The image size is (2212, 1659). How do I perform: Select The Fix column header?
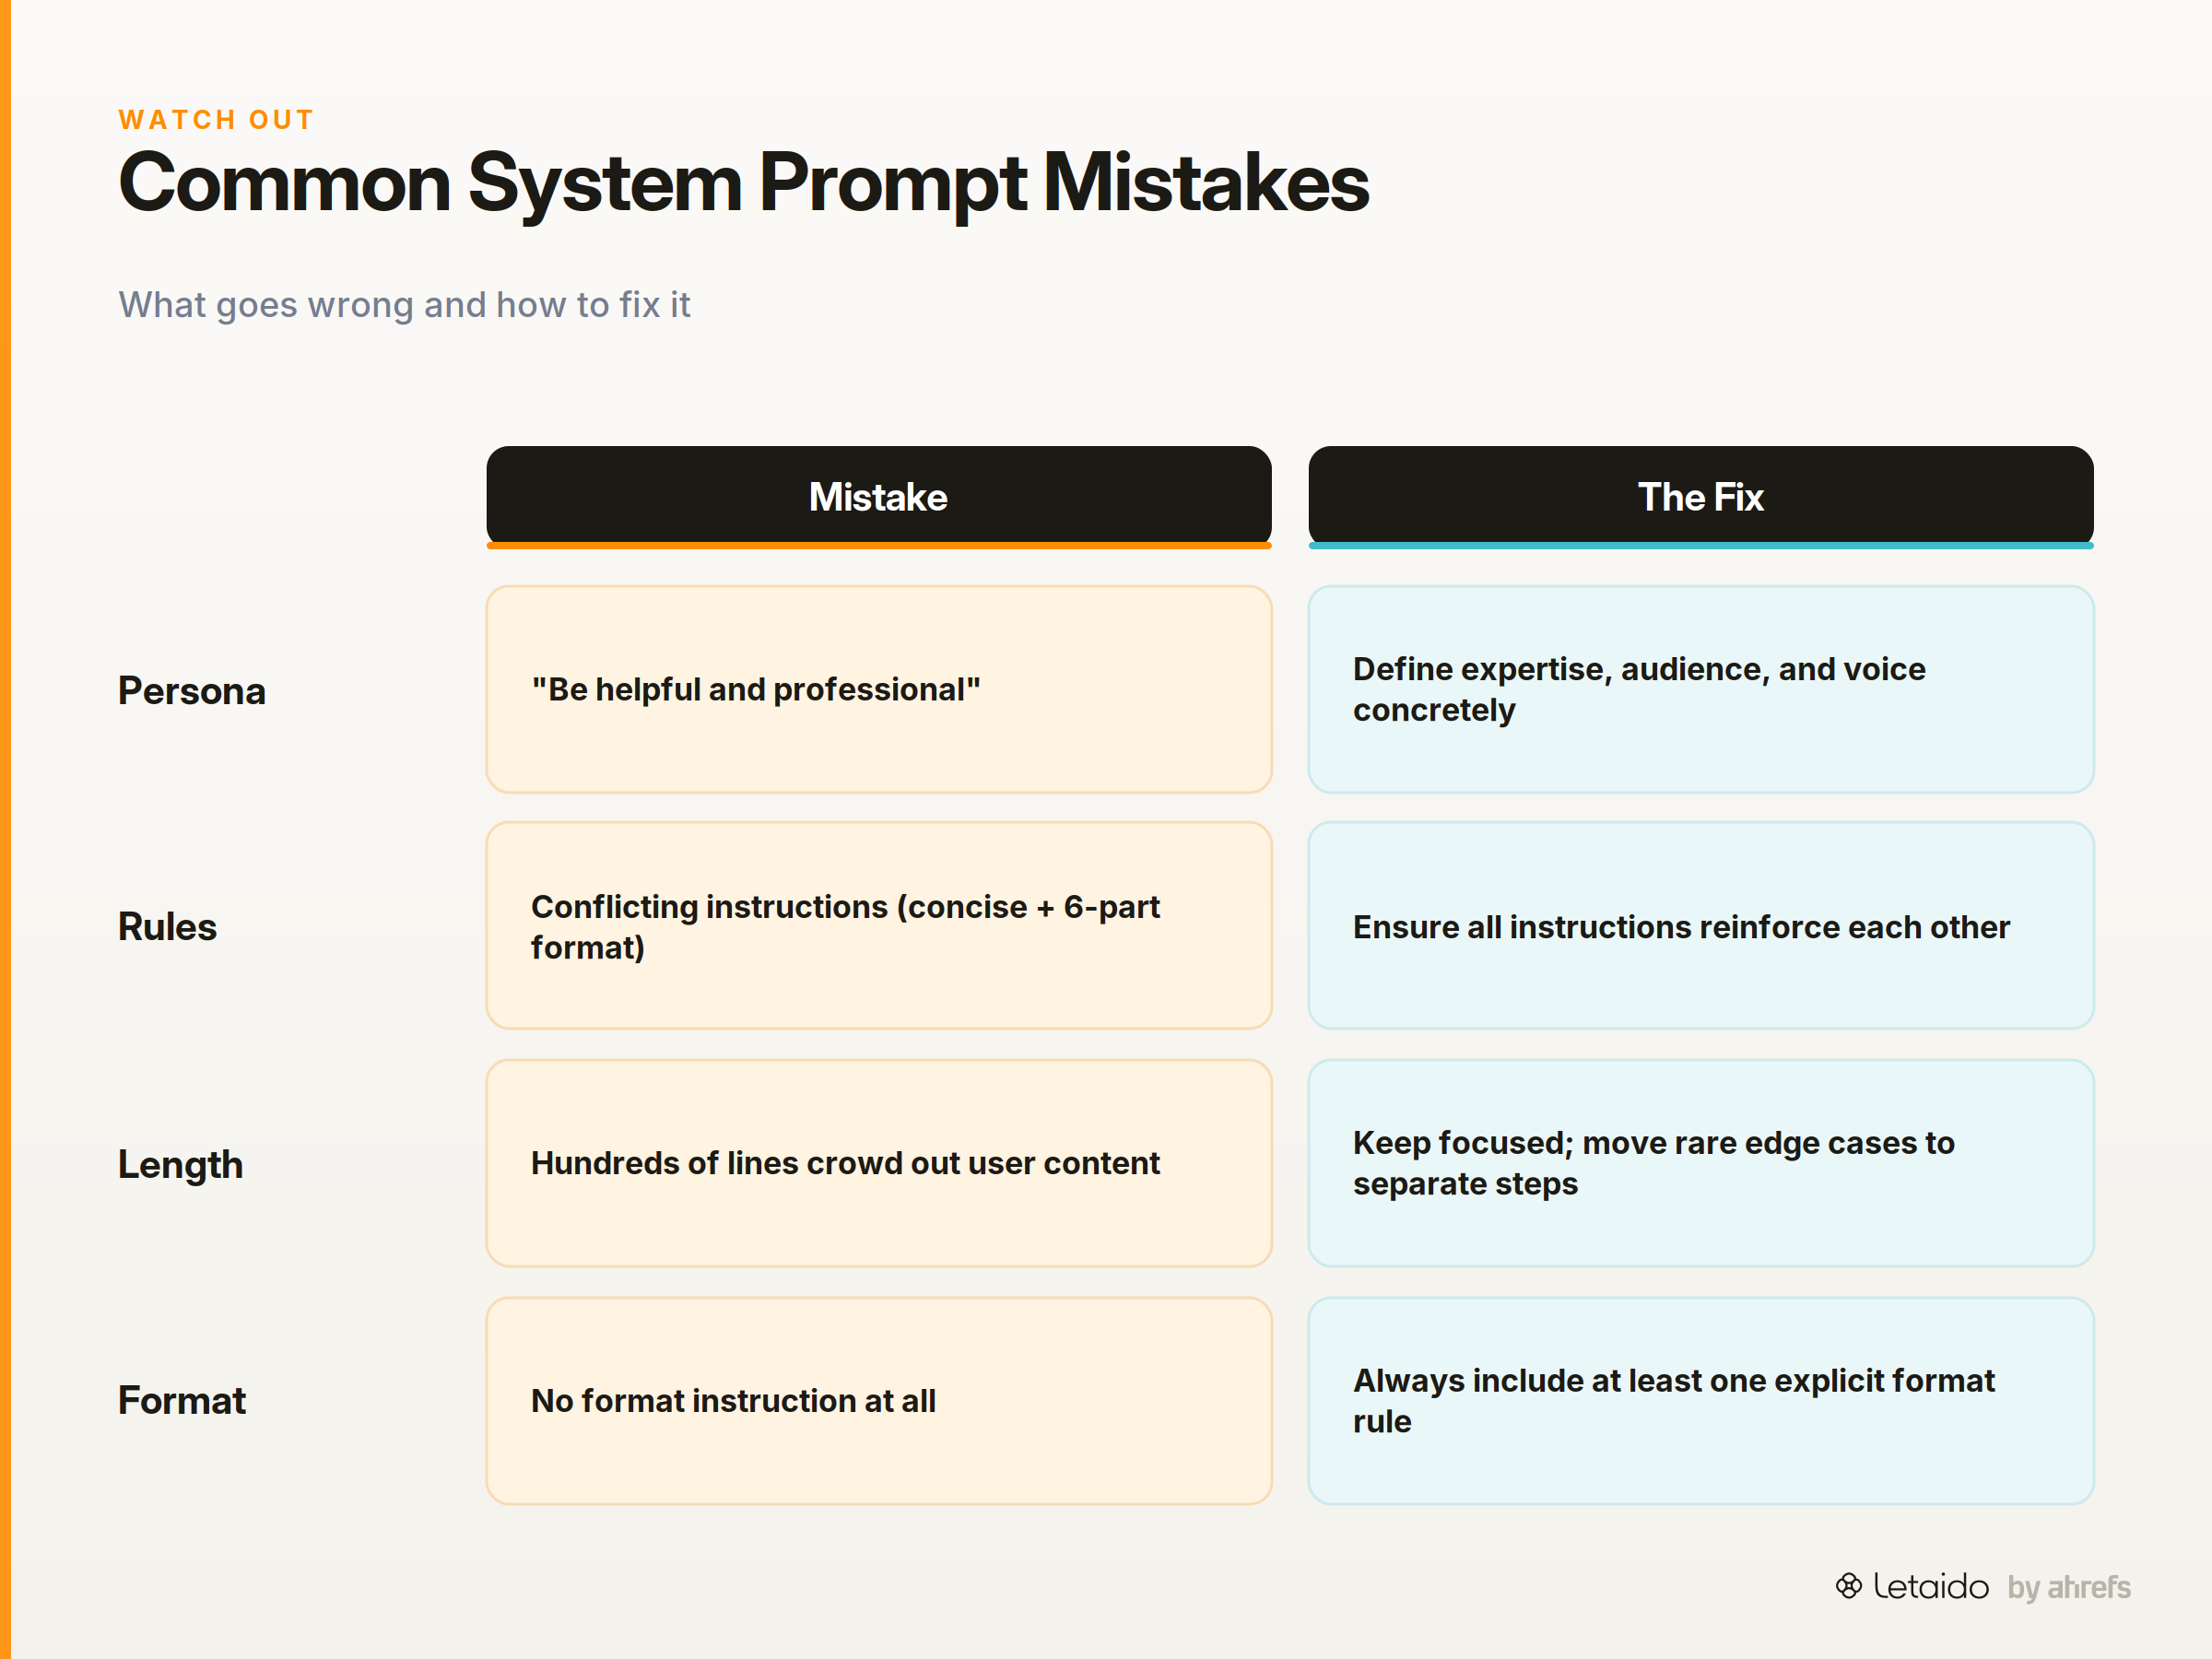(x=1701, y=497)
